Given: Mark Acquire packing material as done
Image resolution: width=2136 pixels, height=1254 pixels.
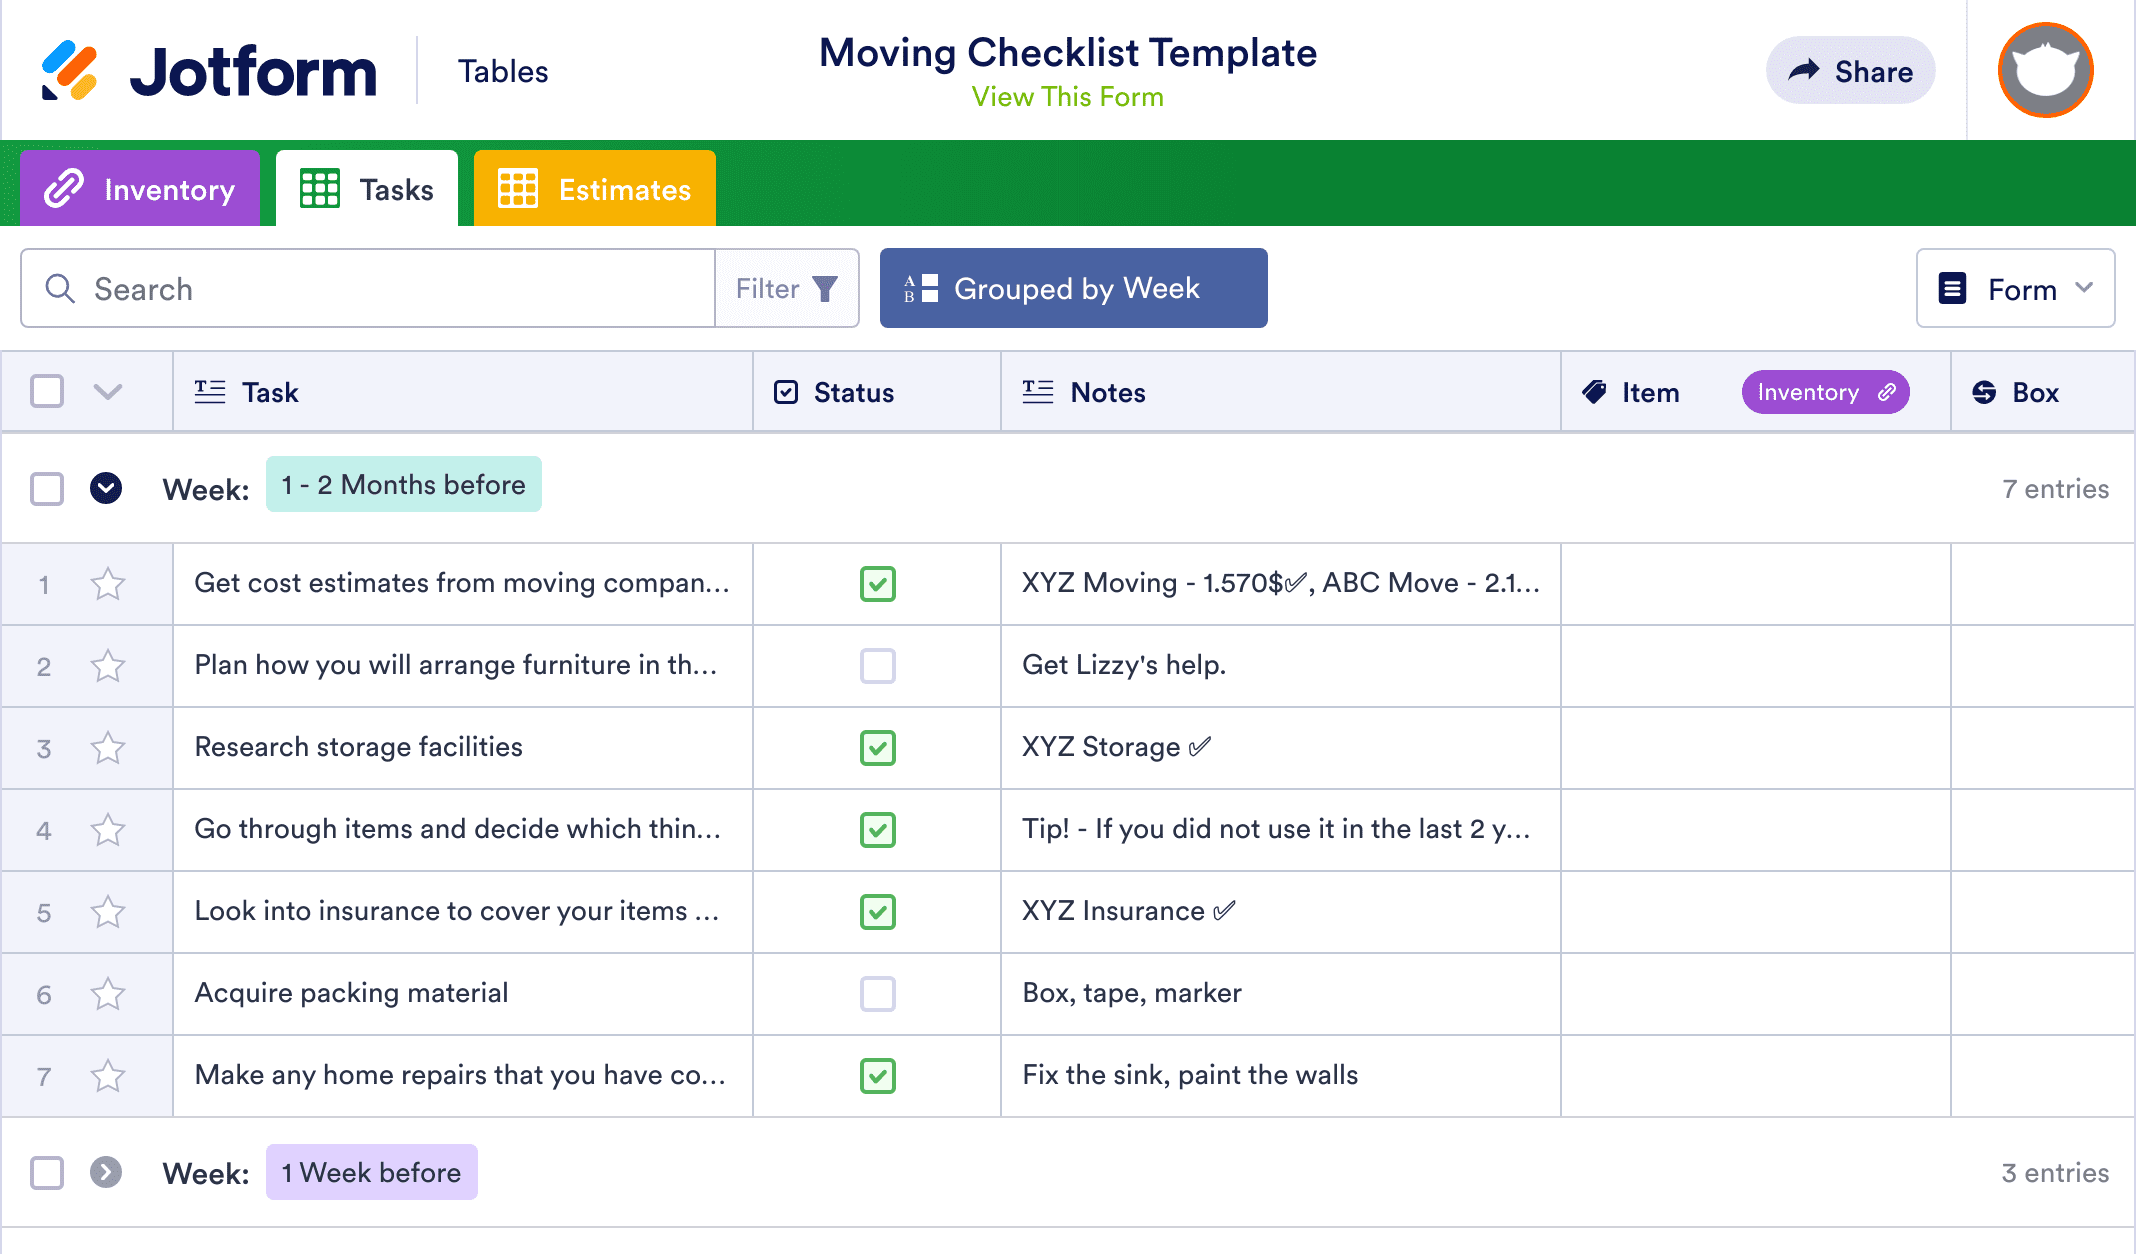Looking at the screenshot, I should click(877, 994).
